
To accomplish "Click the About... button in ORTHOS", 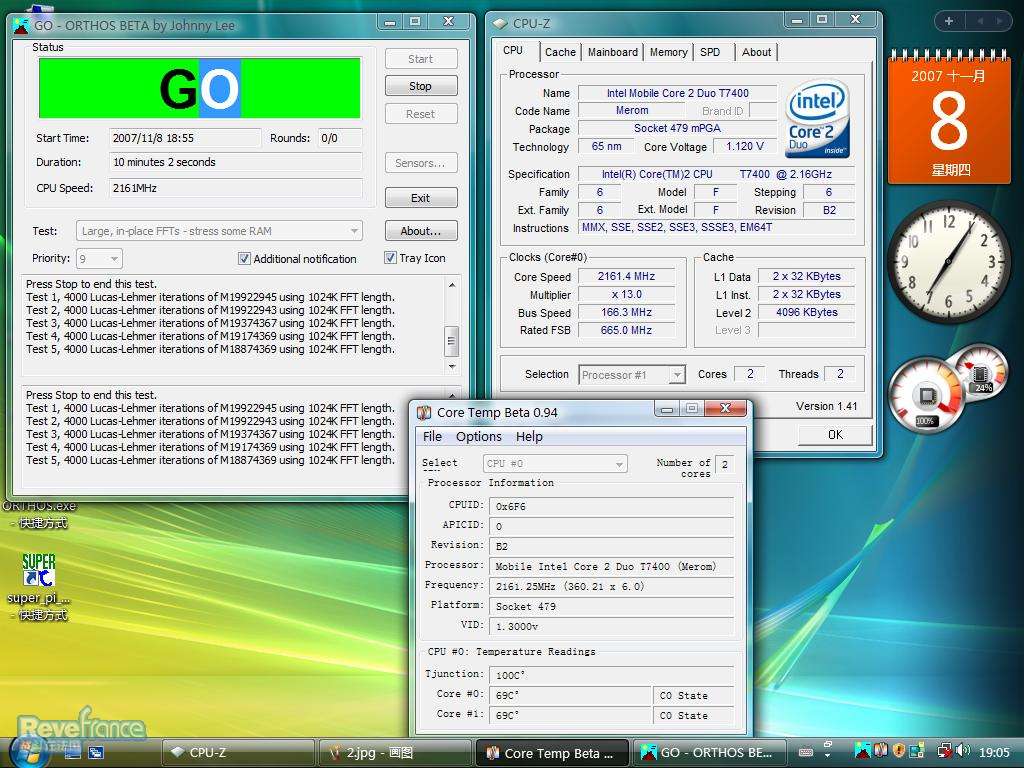I will (421, 231).
